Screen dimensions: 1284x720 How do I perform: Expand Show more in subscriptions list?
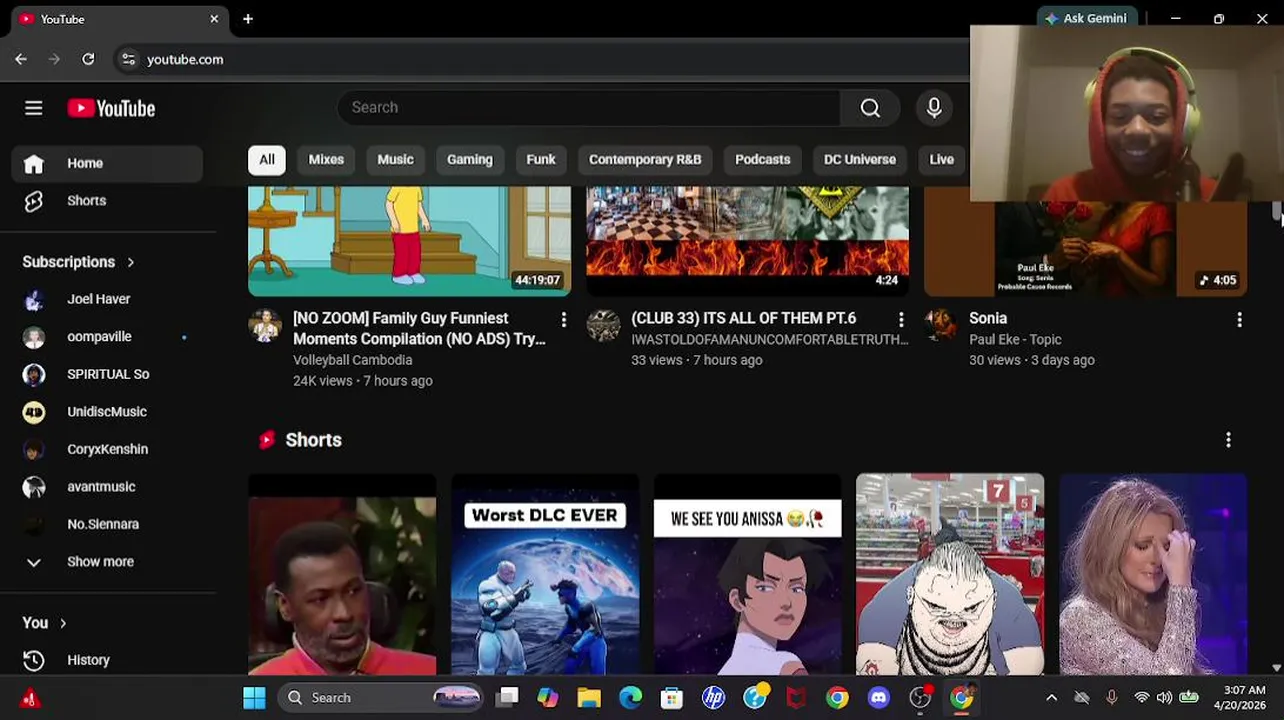coord(107,562)
